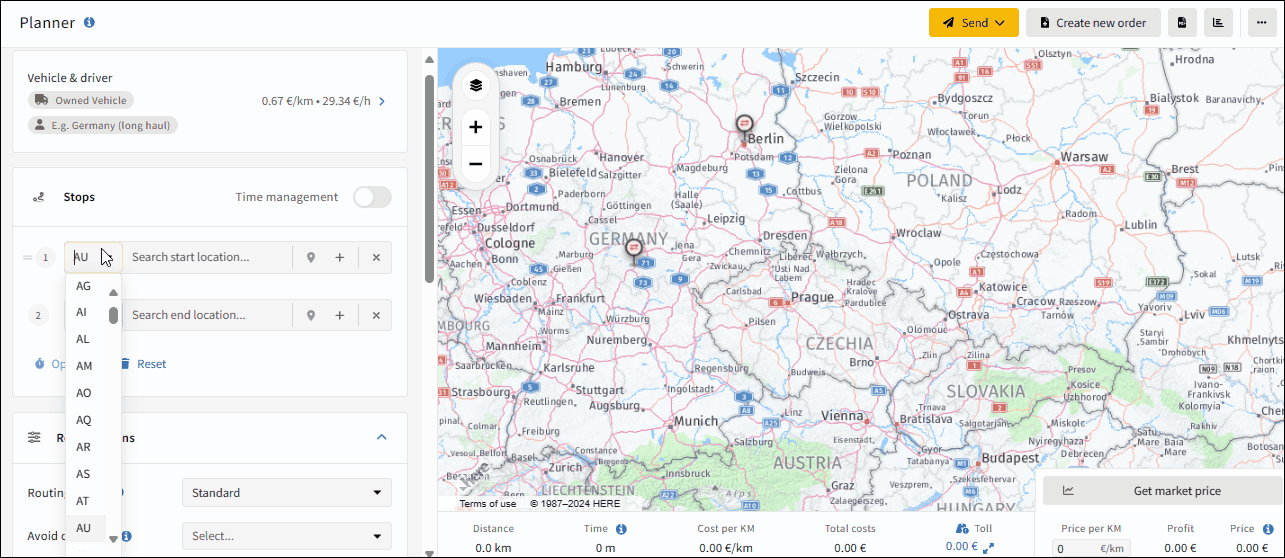Click the stop 1 drag handle

(27, 257)
